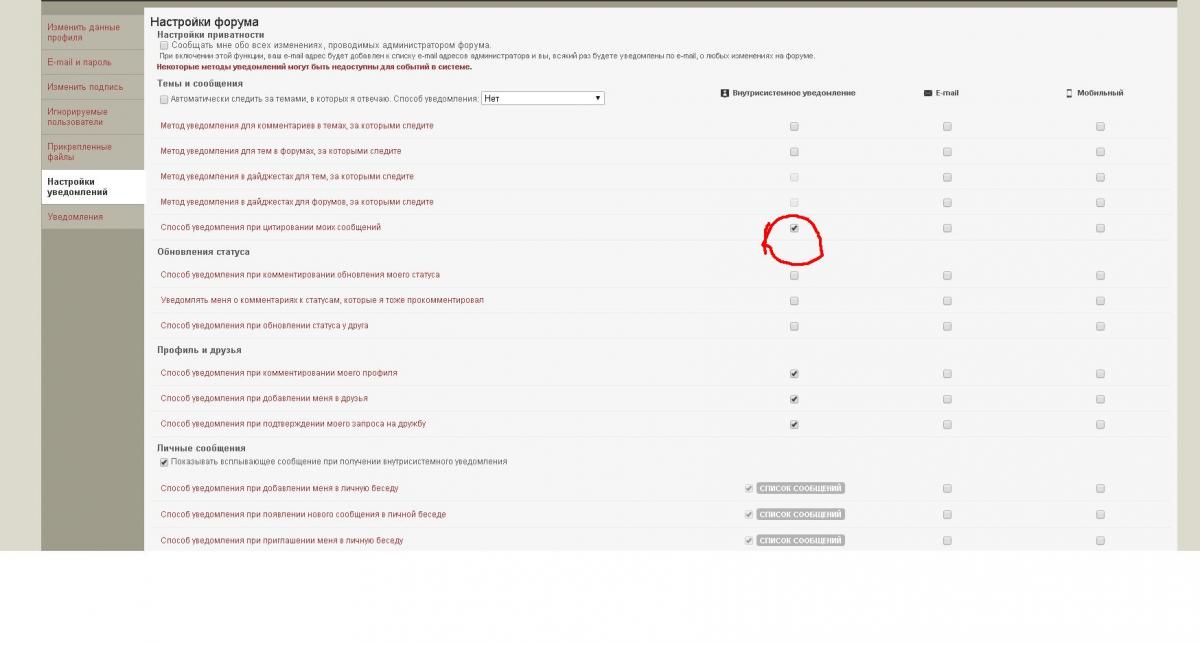This screenshot has width=1200, height=645.
Task: Enable inline notification for statuses I also commented
Action: point(794,301)
